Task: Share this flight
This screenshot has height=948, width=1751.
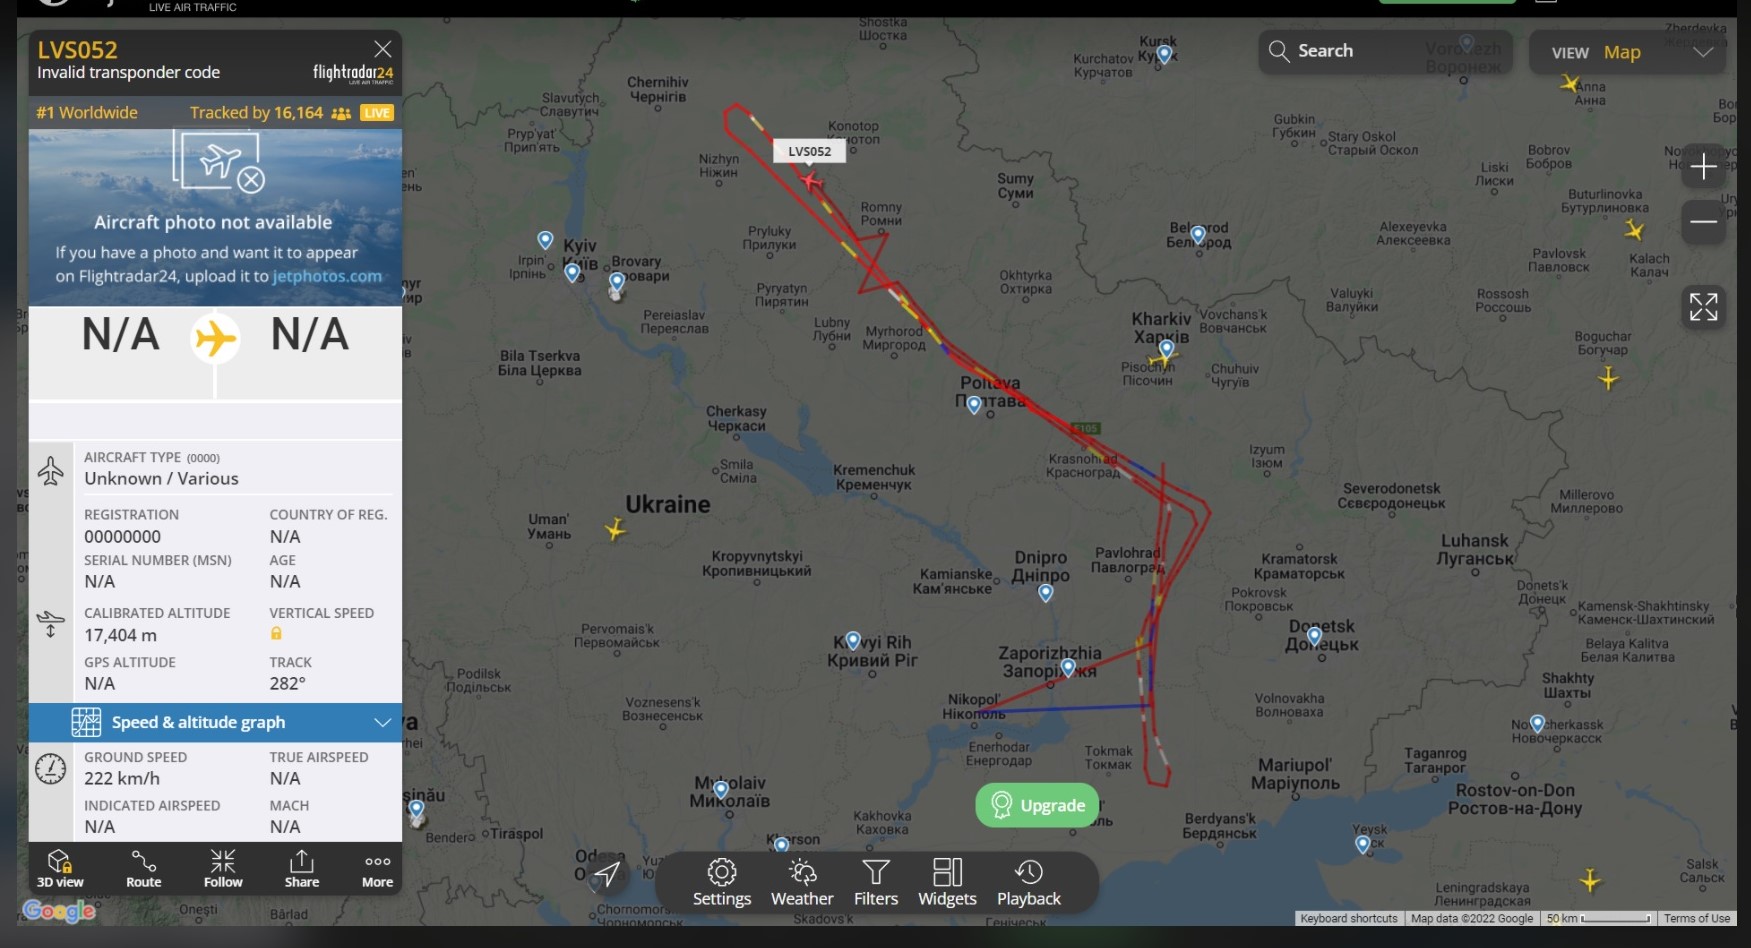Action: pyautogui.click(x=301, y=868)
